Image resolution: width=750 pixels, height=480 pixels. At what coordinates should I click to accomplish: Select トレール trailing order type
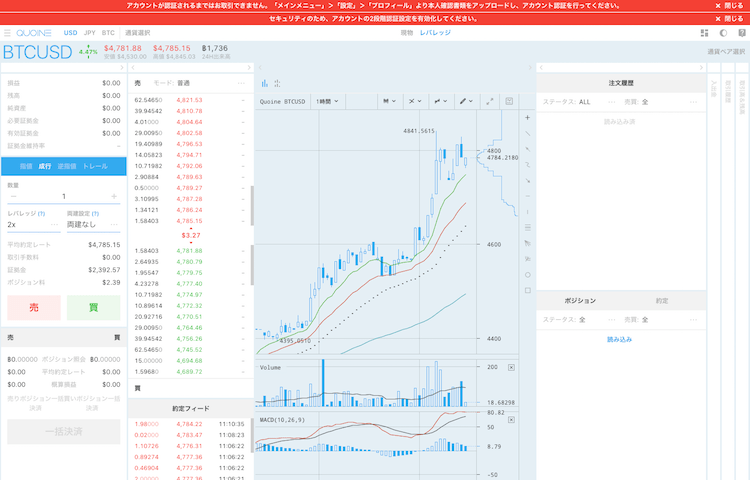(95, 166)
